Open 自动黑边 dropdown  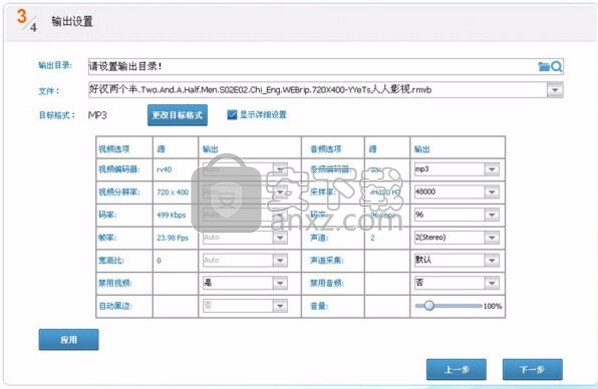click(280, 306)
